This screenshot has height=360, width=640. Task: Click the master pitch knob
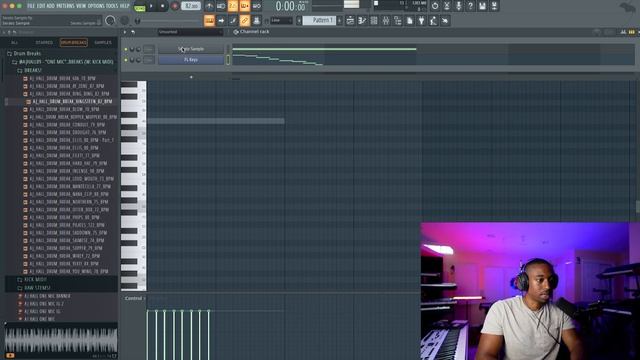coord(124,20)
